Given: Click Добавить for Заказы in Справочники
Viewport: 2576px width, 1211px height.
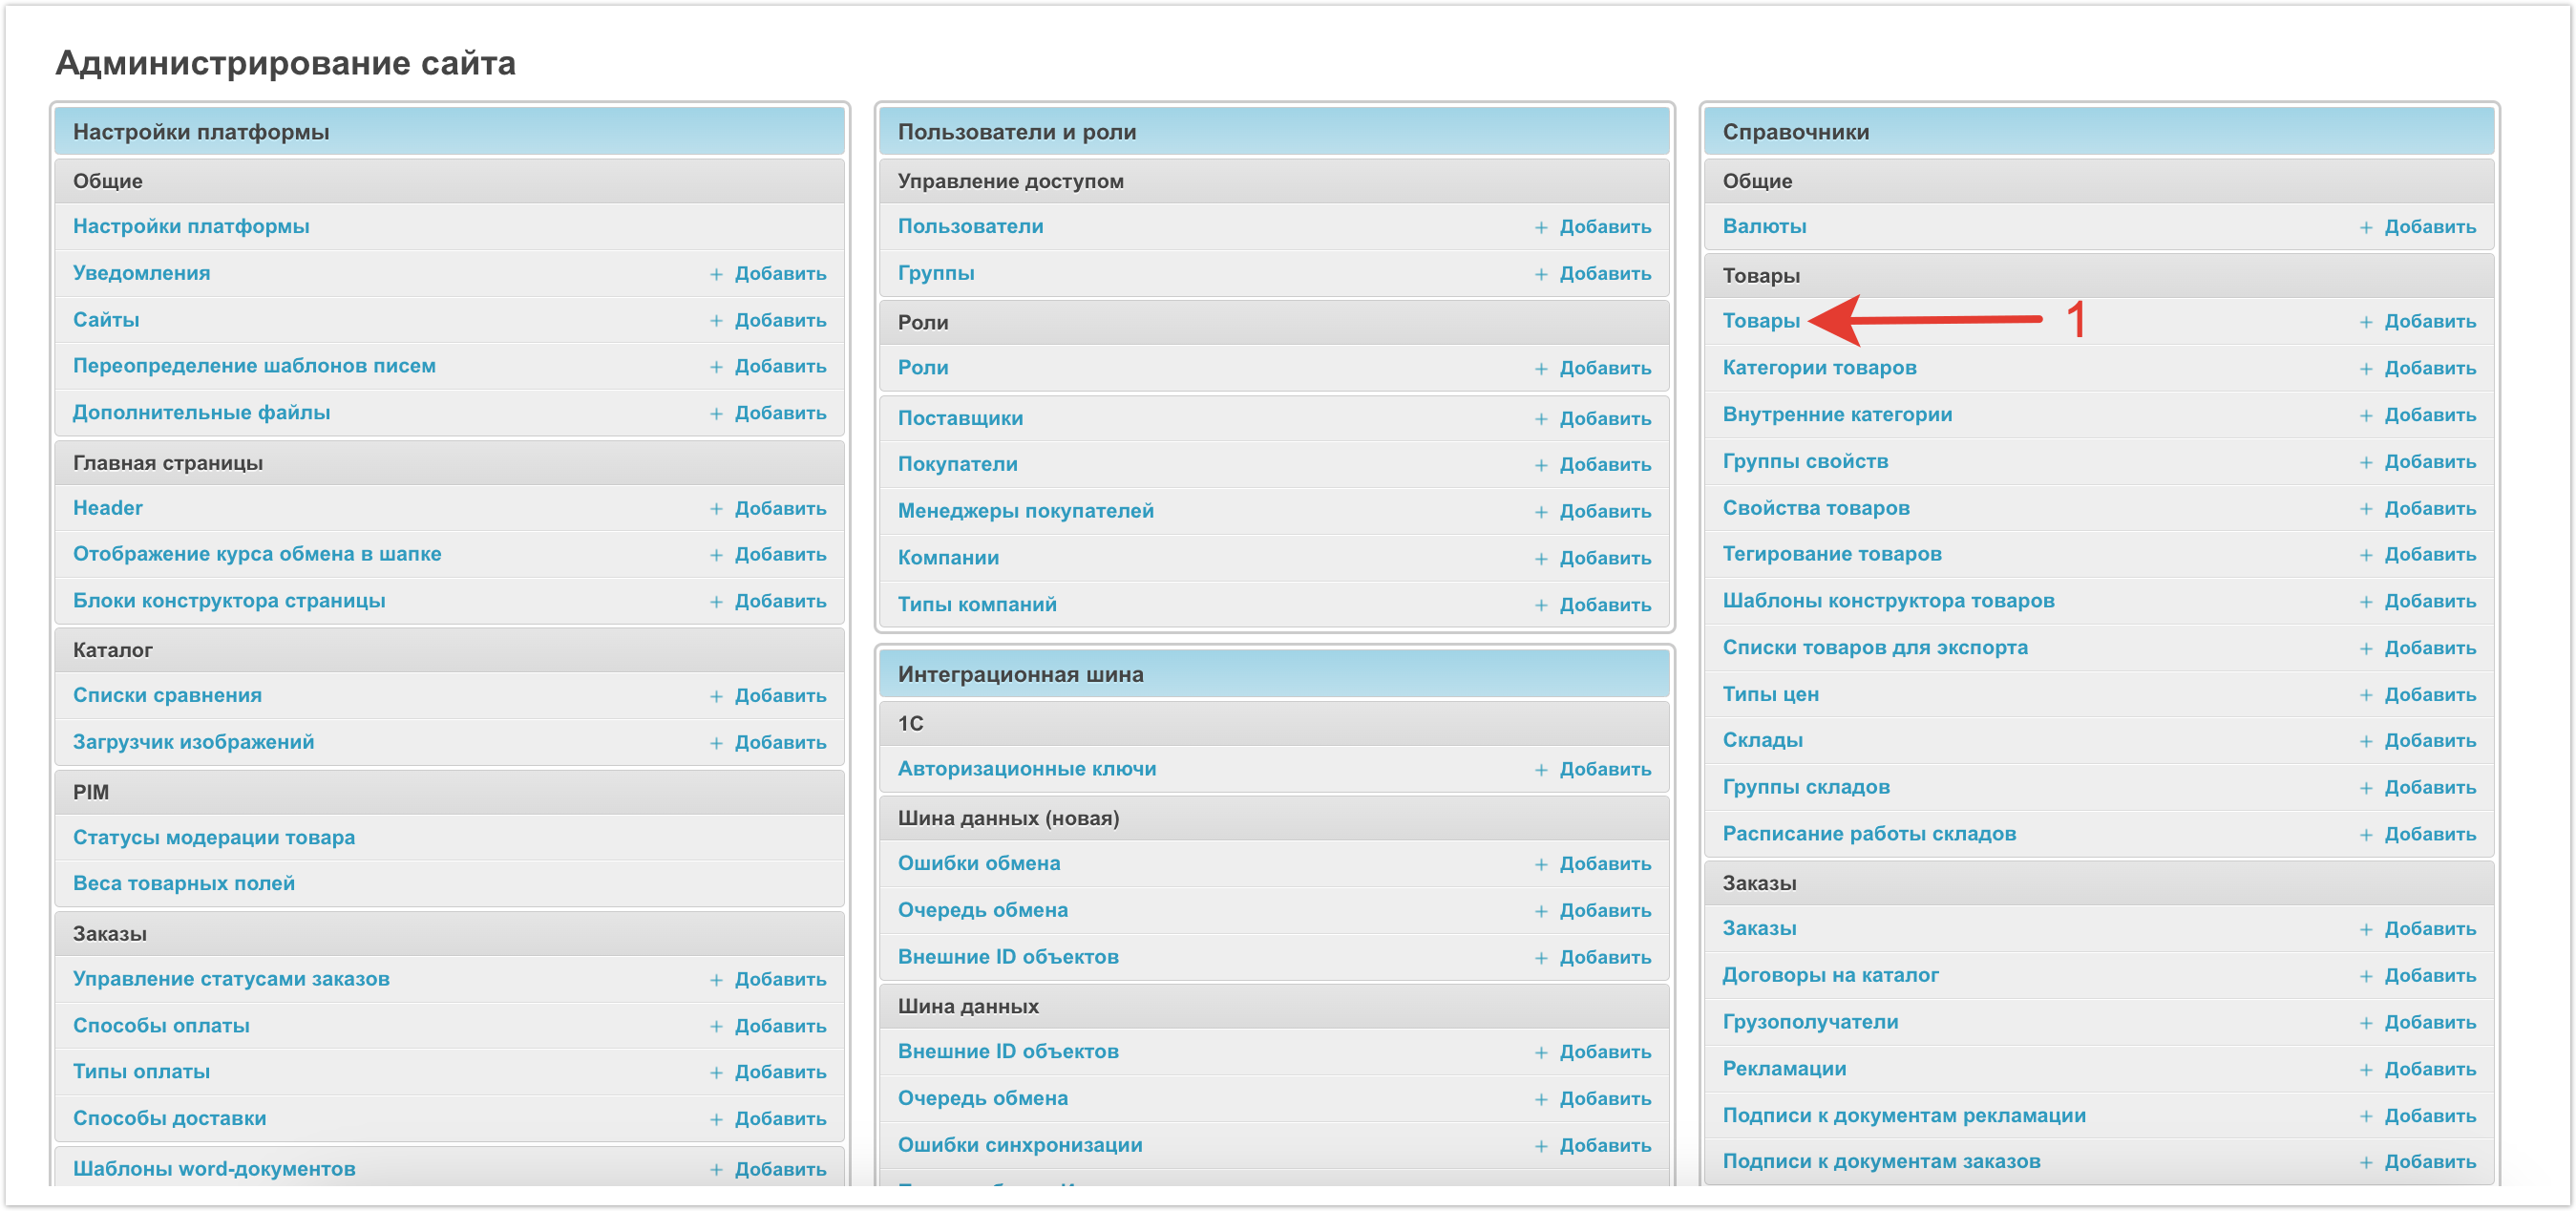Looking at the screenshot, I should tap(2429, 929).
